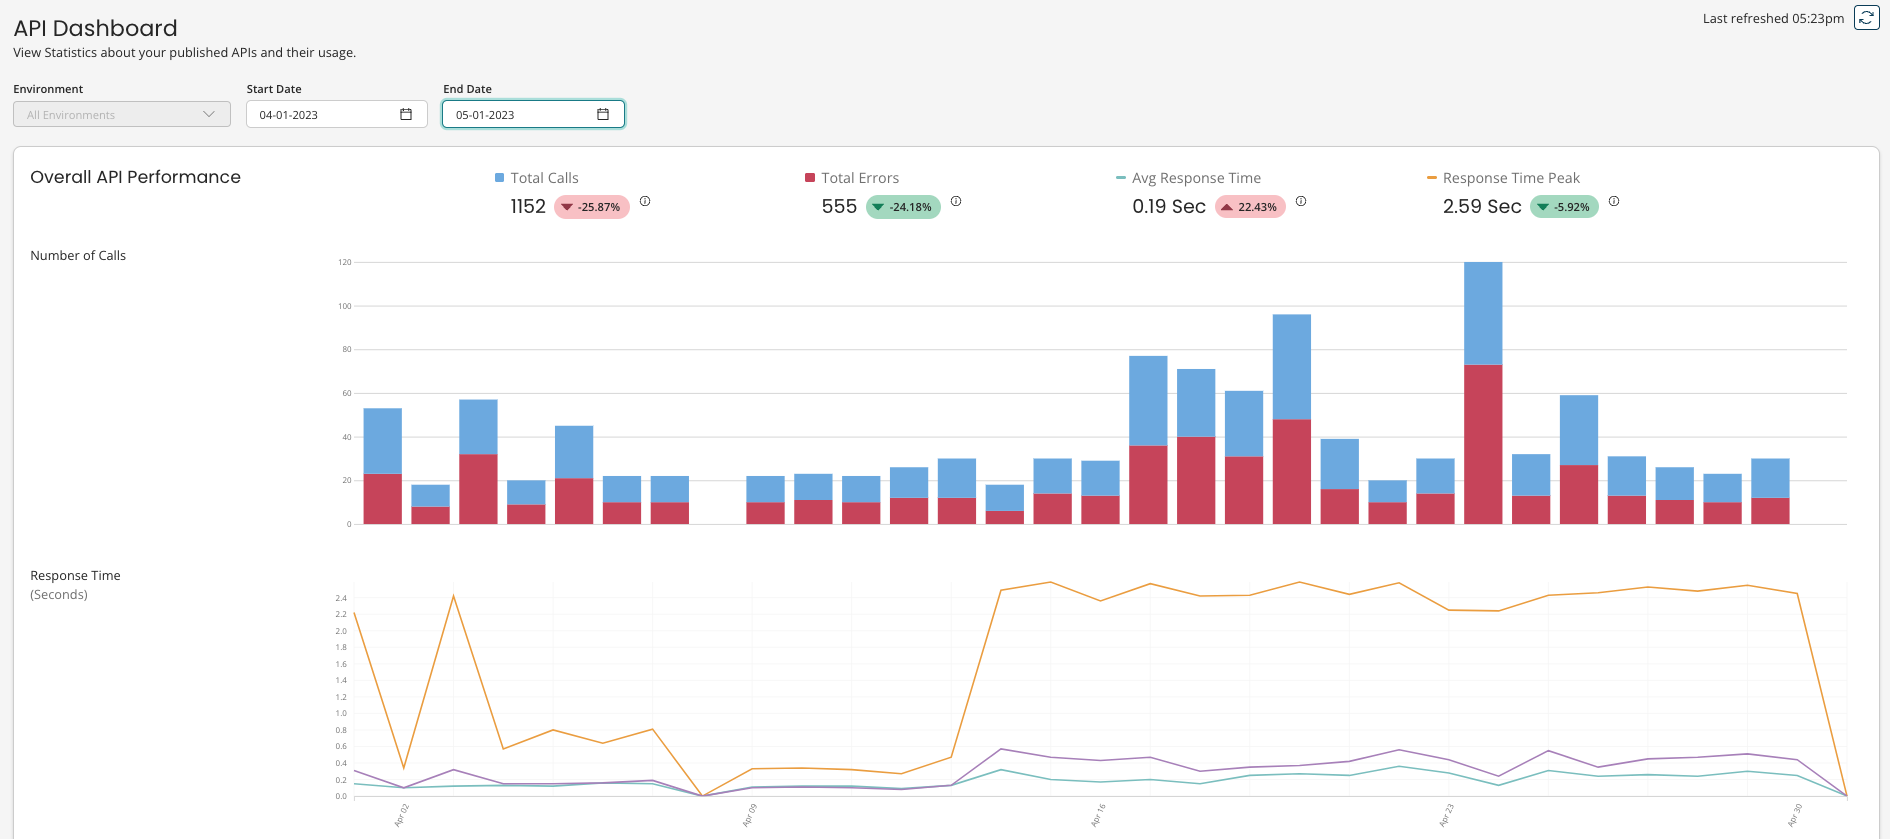The width and height of the screenshot is (1890, 839).
Task: Open the Start Date calendar icon
Action: pyautogui.click(x=406, y=114)
